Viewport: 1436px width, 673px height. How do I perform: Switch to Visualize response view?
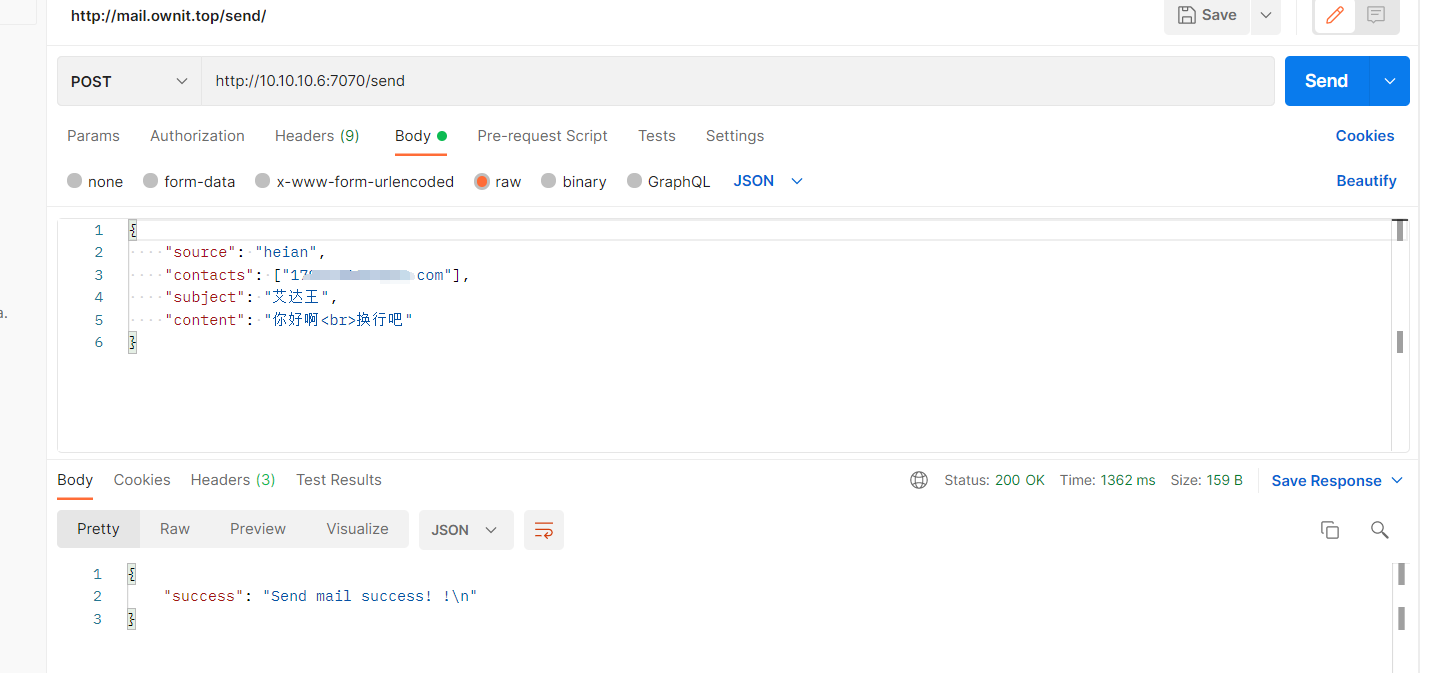click(x=357, y=529)
